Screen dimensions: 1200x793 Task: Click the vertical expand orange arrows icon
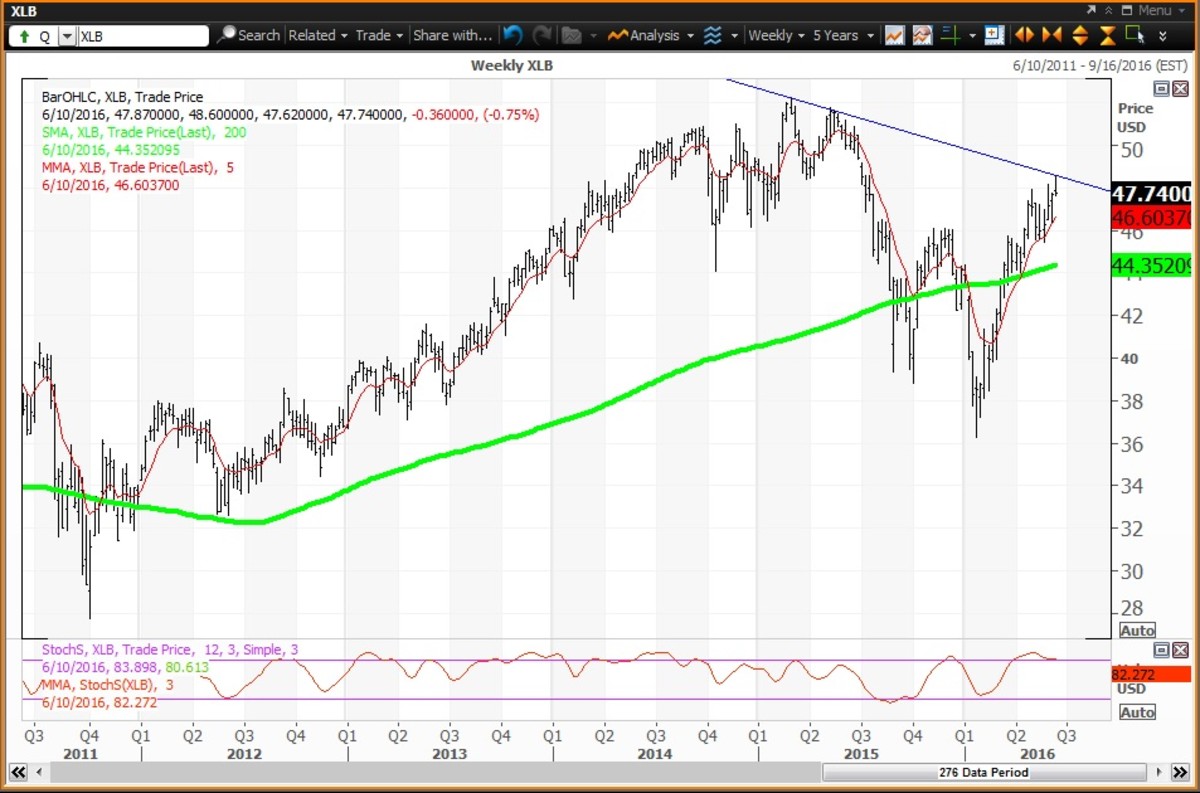point(1079,35)
